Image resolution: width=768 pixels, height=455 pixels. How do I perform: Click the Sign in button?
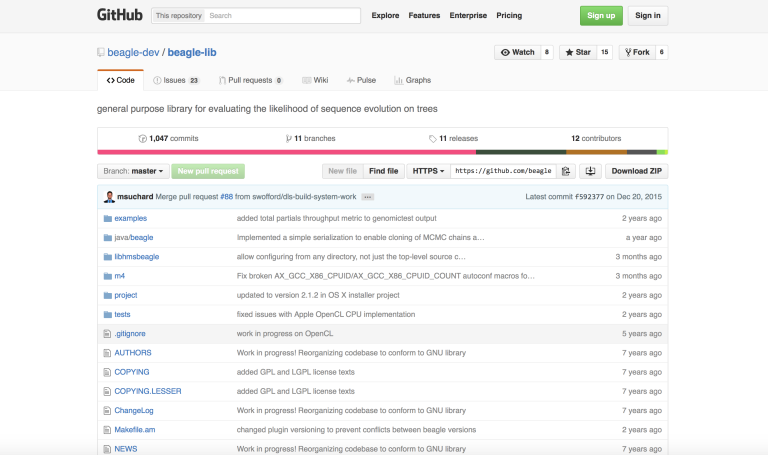(x=648, y=16)
